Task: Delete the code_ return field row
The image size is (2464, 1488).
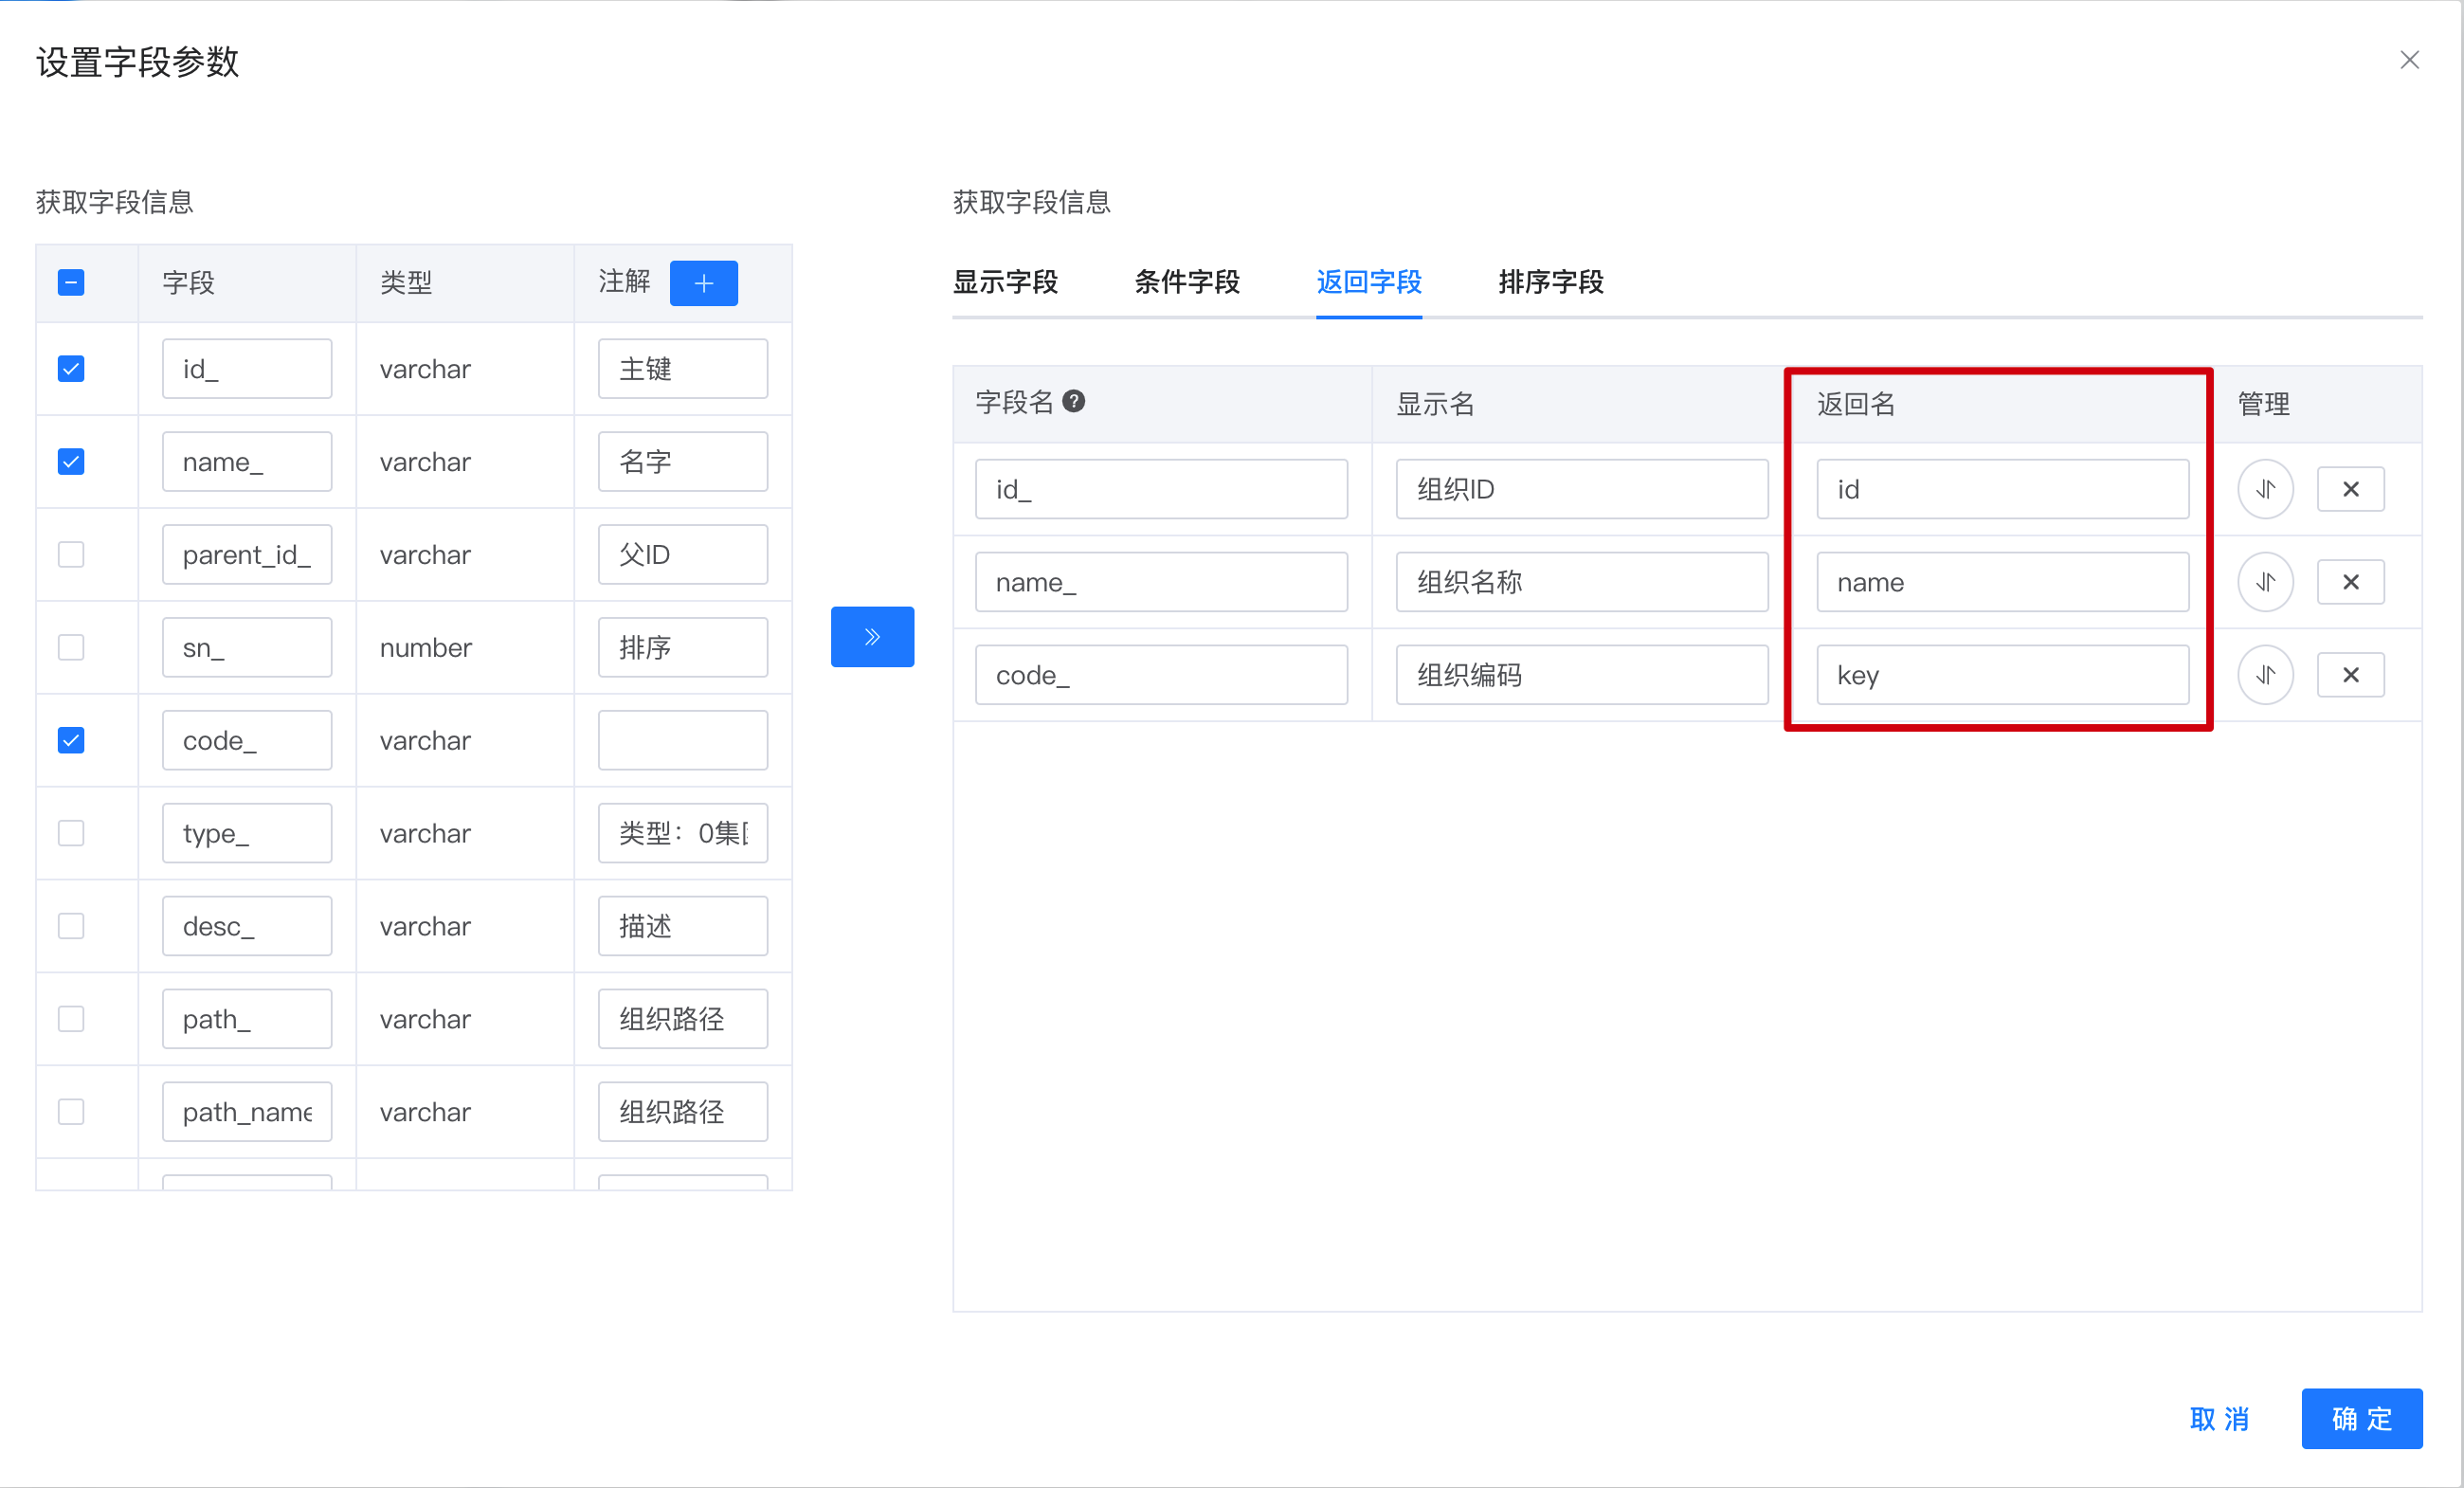Action: (x=2351, y=675)
